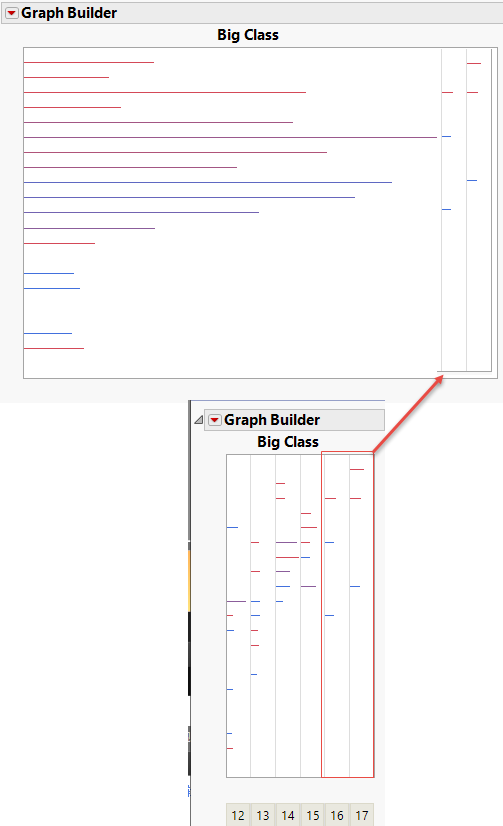The image size is (503, 826).
Task: Click age label 13
Action: 263,815
